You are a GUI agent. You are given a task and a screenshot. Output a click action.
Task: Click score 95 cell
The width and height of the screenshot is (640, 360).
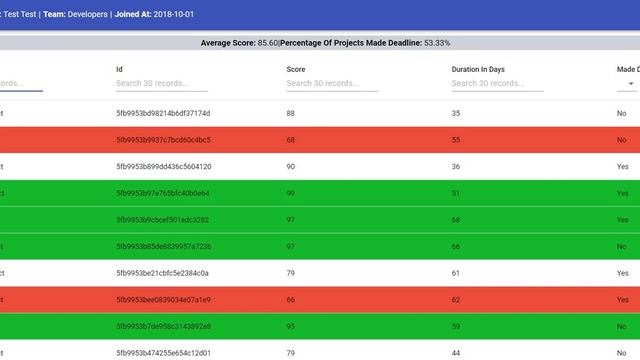(x=291, y=327)
